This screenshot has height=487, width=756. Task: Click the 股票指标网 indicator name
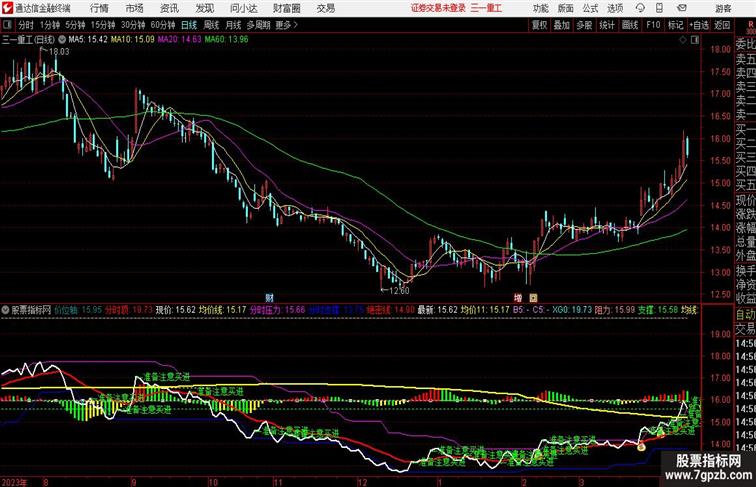31,310
